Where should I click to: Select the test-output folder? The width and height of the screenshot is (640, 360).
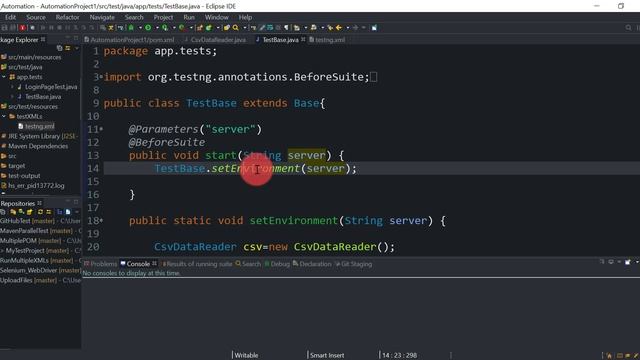pyautogui.click(x=21, y=176)
